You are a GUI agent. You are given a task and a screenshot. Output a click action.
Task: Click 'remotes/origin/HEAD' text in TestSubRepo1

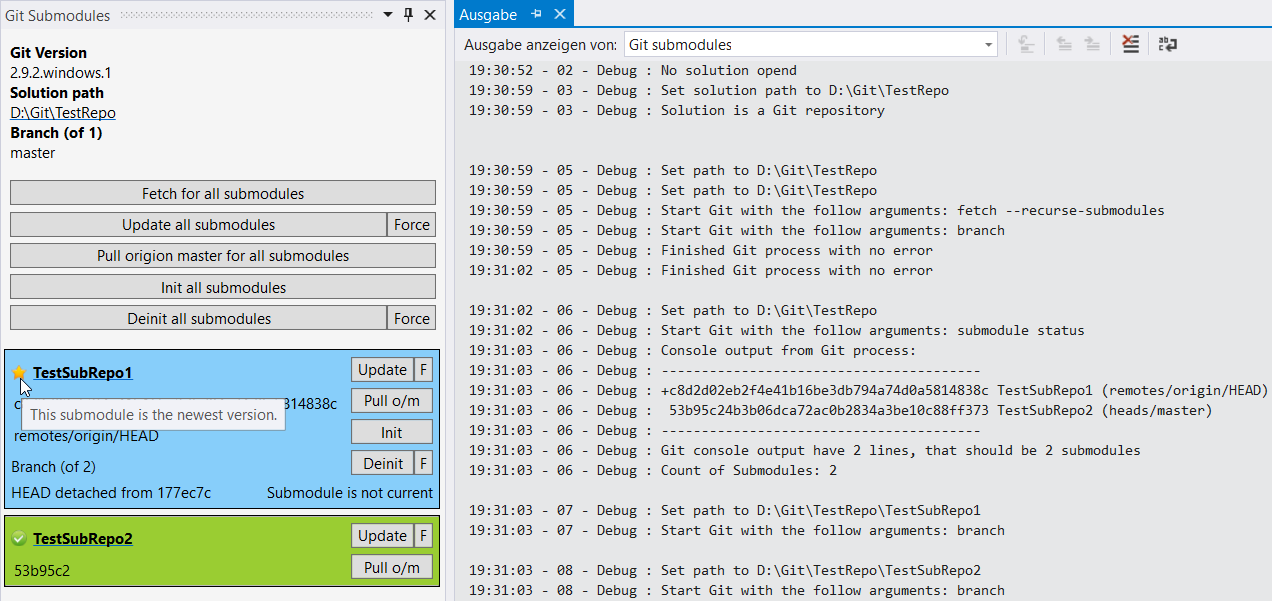(86, 436)
